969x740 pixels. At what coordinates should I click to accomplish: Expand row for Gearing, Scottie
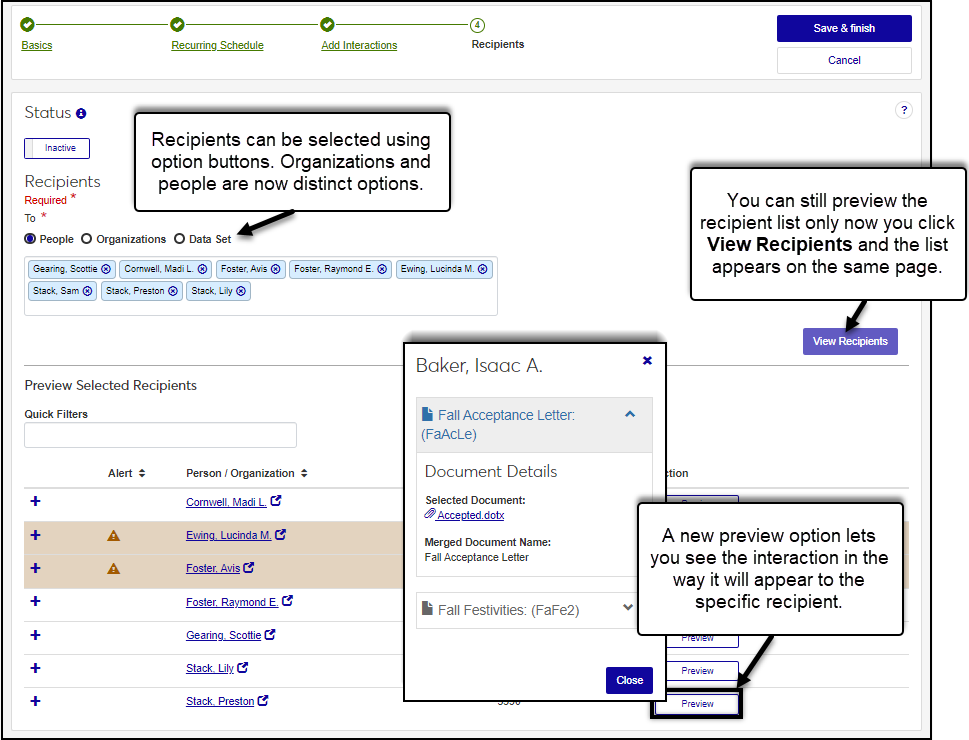(35, 635)
